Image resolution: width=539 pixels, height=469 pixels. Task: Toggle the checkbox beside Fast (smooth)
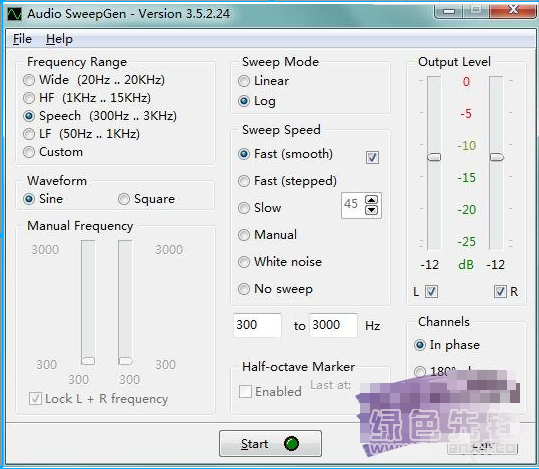tap(372, 157)
